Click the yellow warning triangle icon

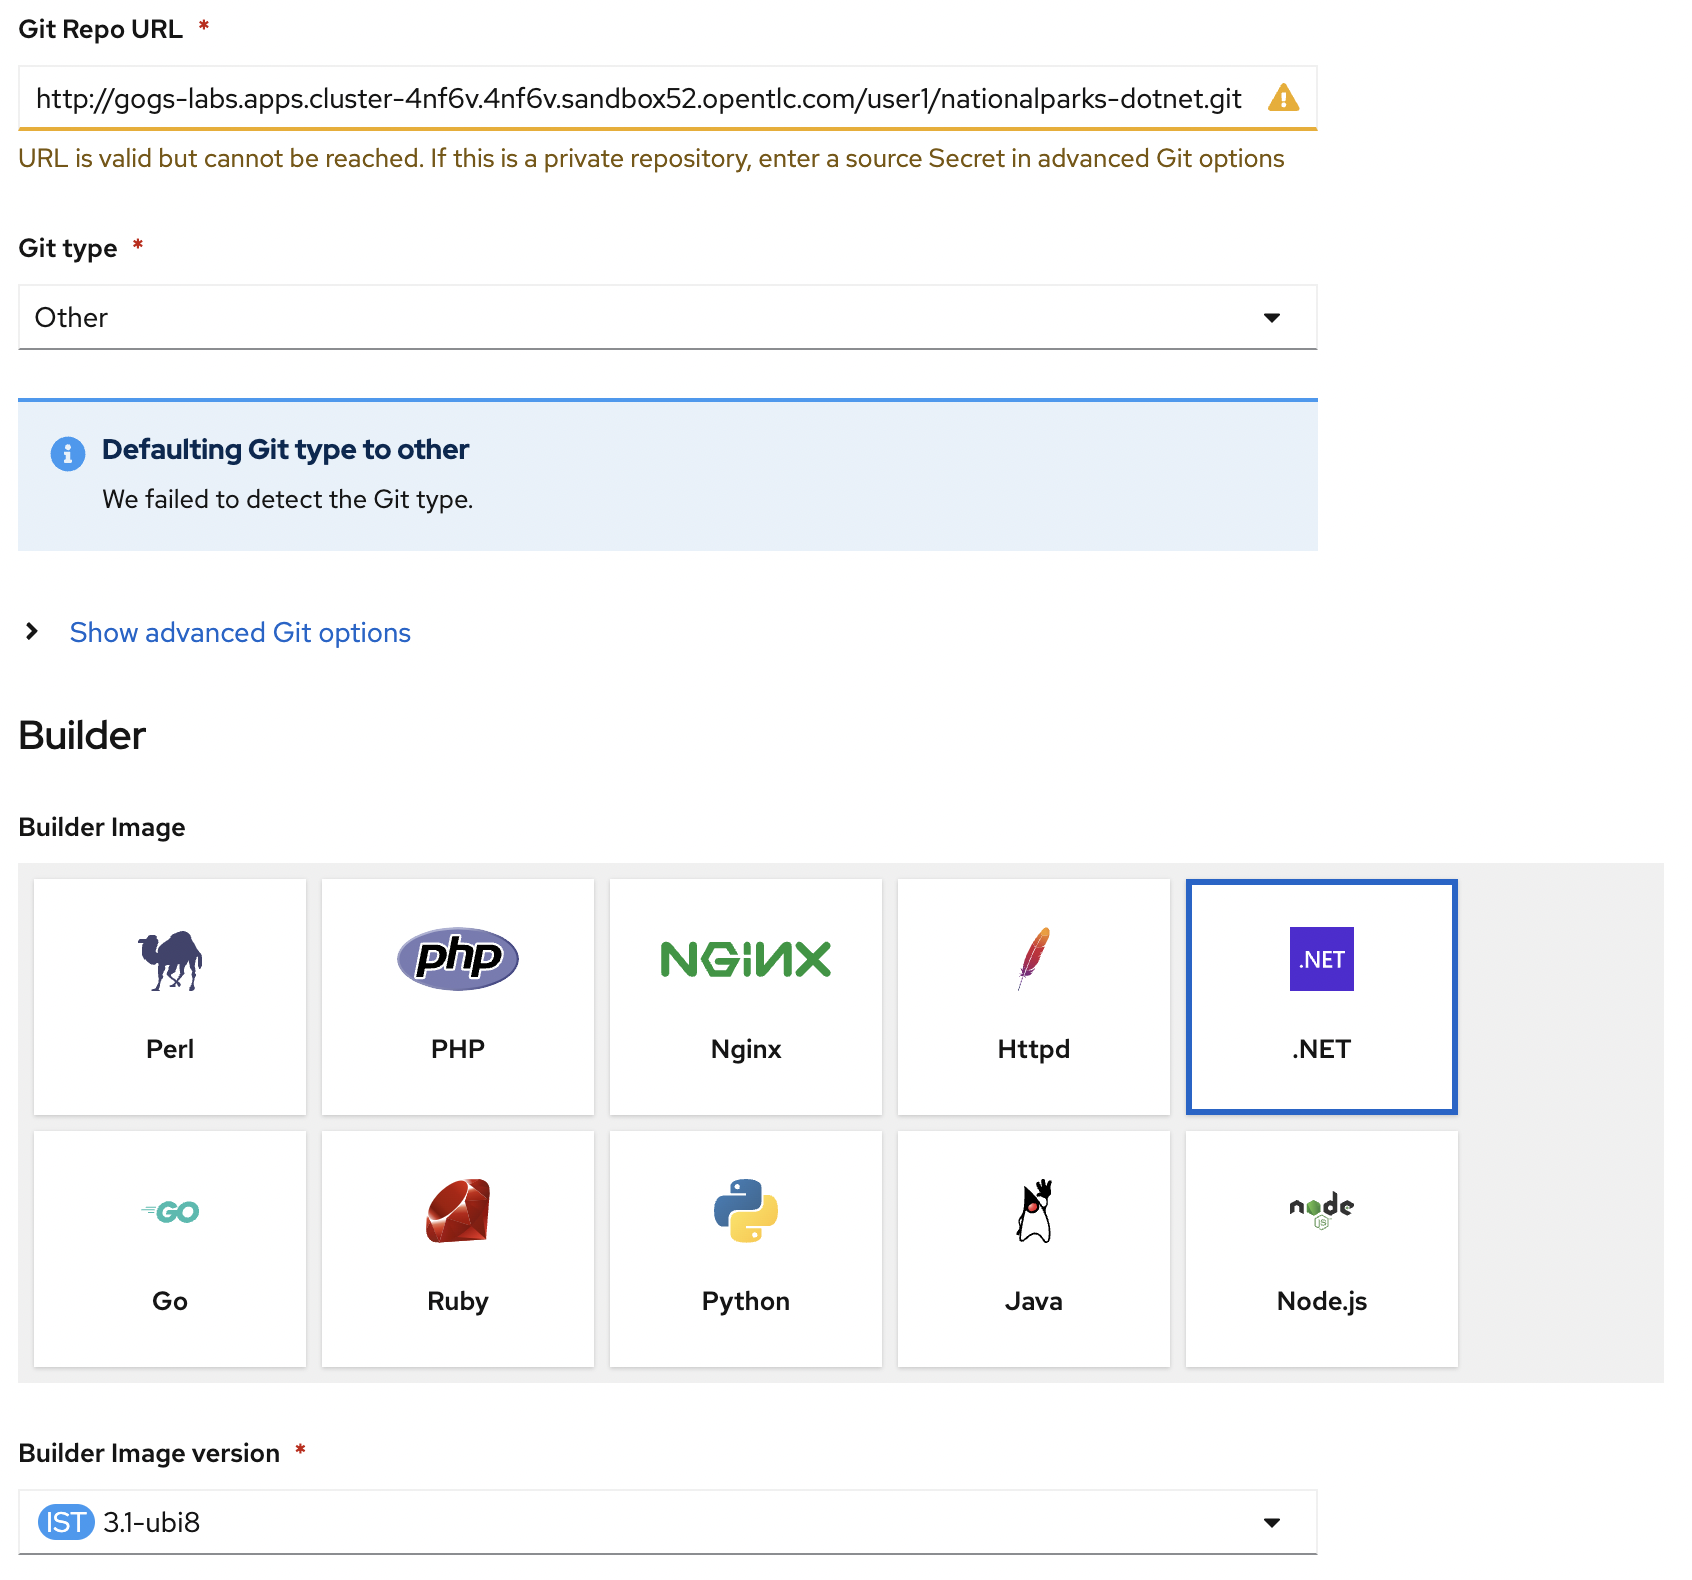[x=1283, y=98]
